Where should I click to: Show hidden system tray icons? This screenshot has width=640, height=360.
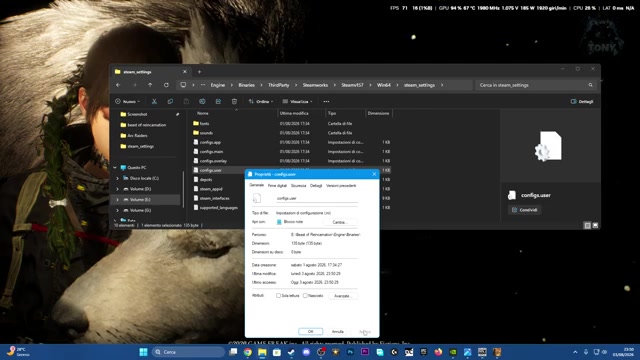(x=575, y=352)
